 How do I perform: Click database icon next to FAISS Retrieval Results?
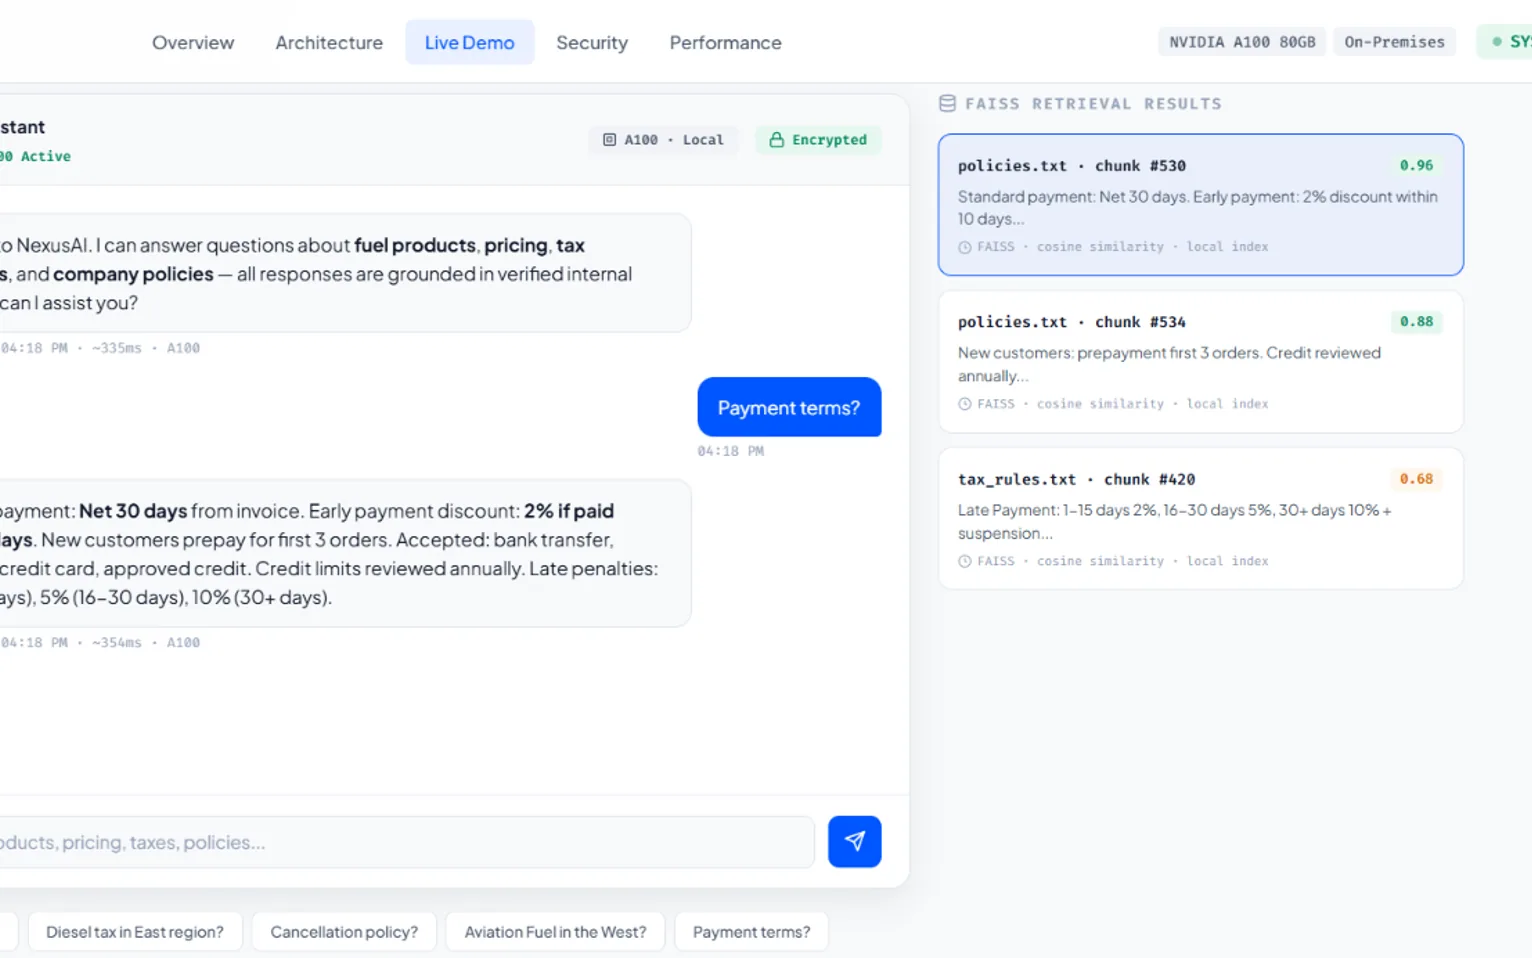[x=947, y=103]
